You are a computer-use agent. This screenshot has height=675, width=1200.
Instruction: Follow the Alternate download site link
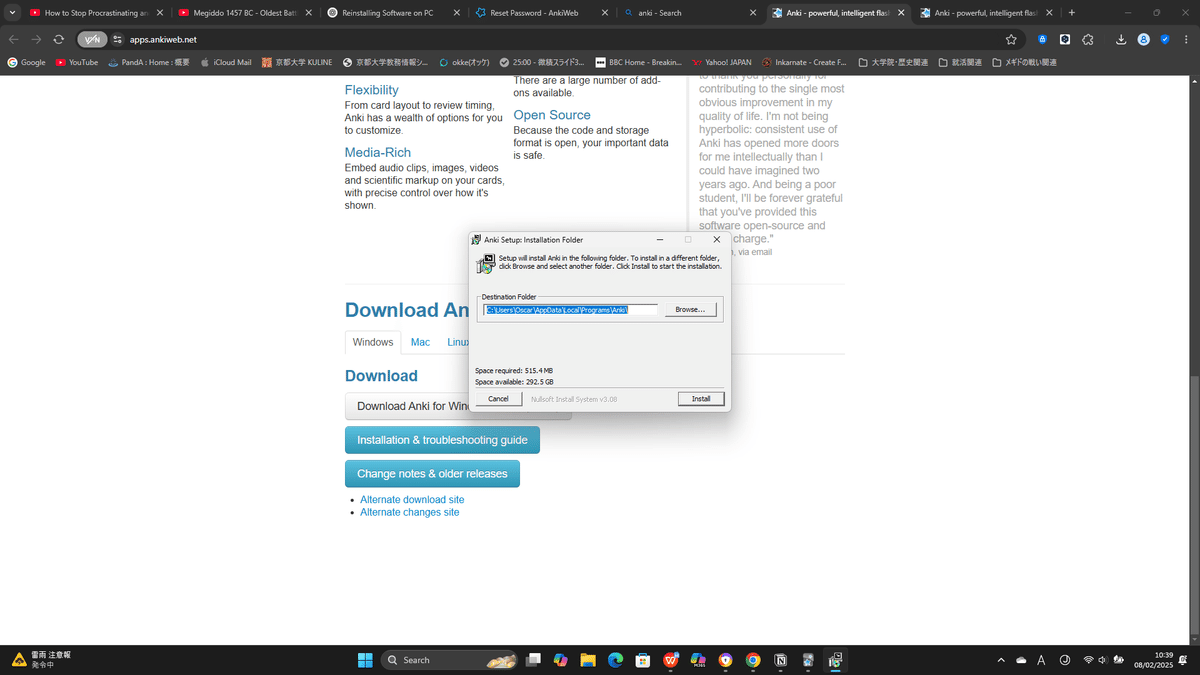click(412, 499)
